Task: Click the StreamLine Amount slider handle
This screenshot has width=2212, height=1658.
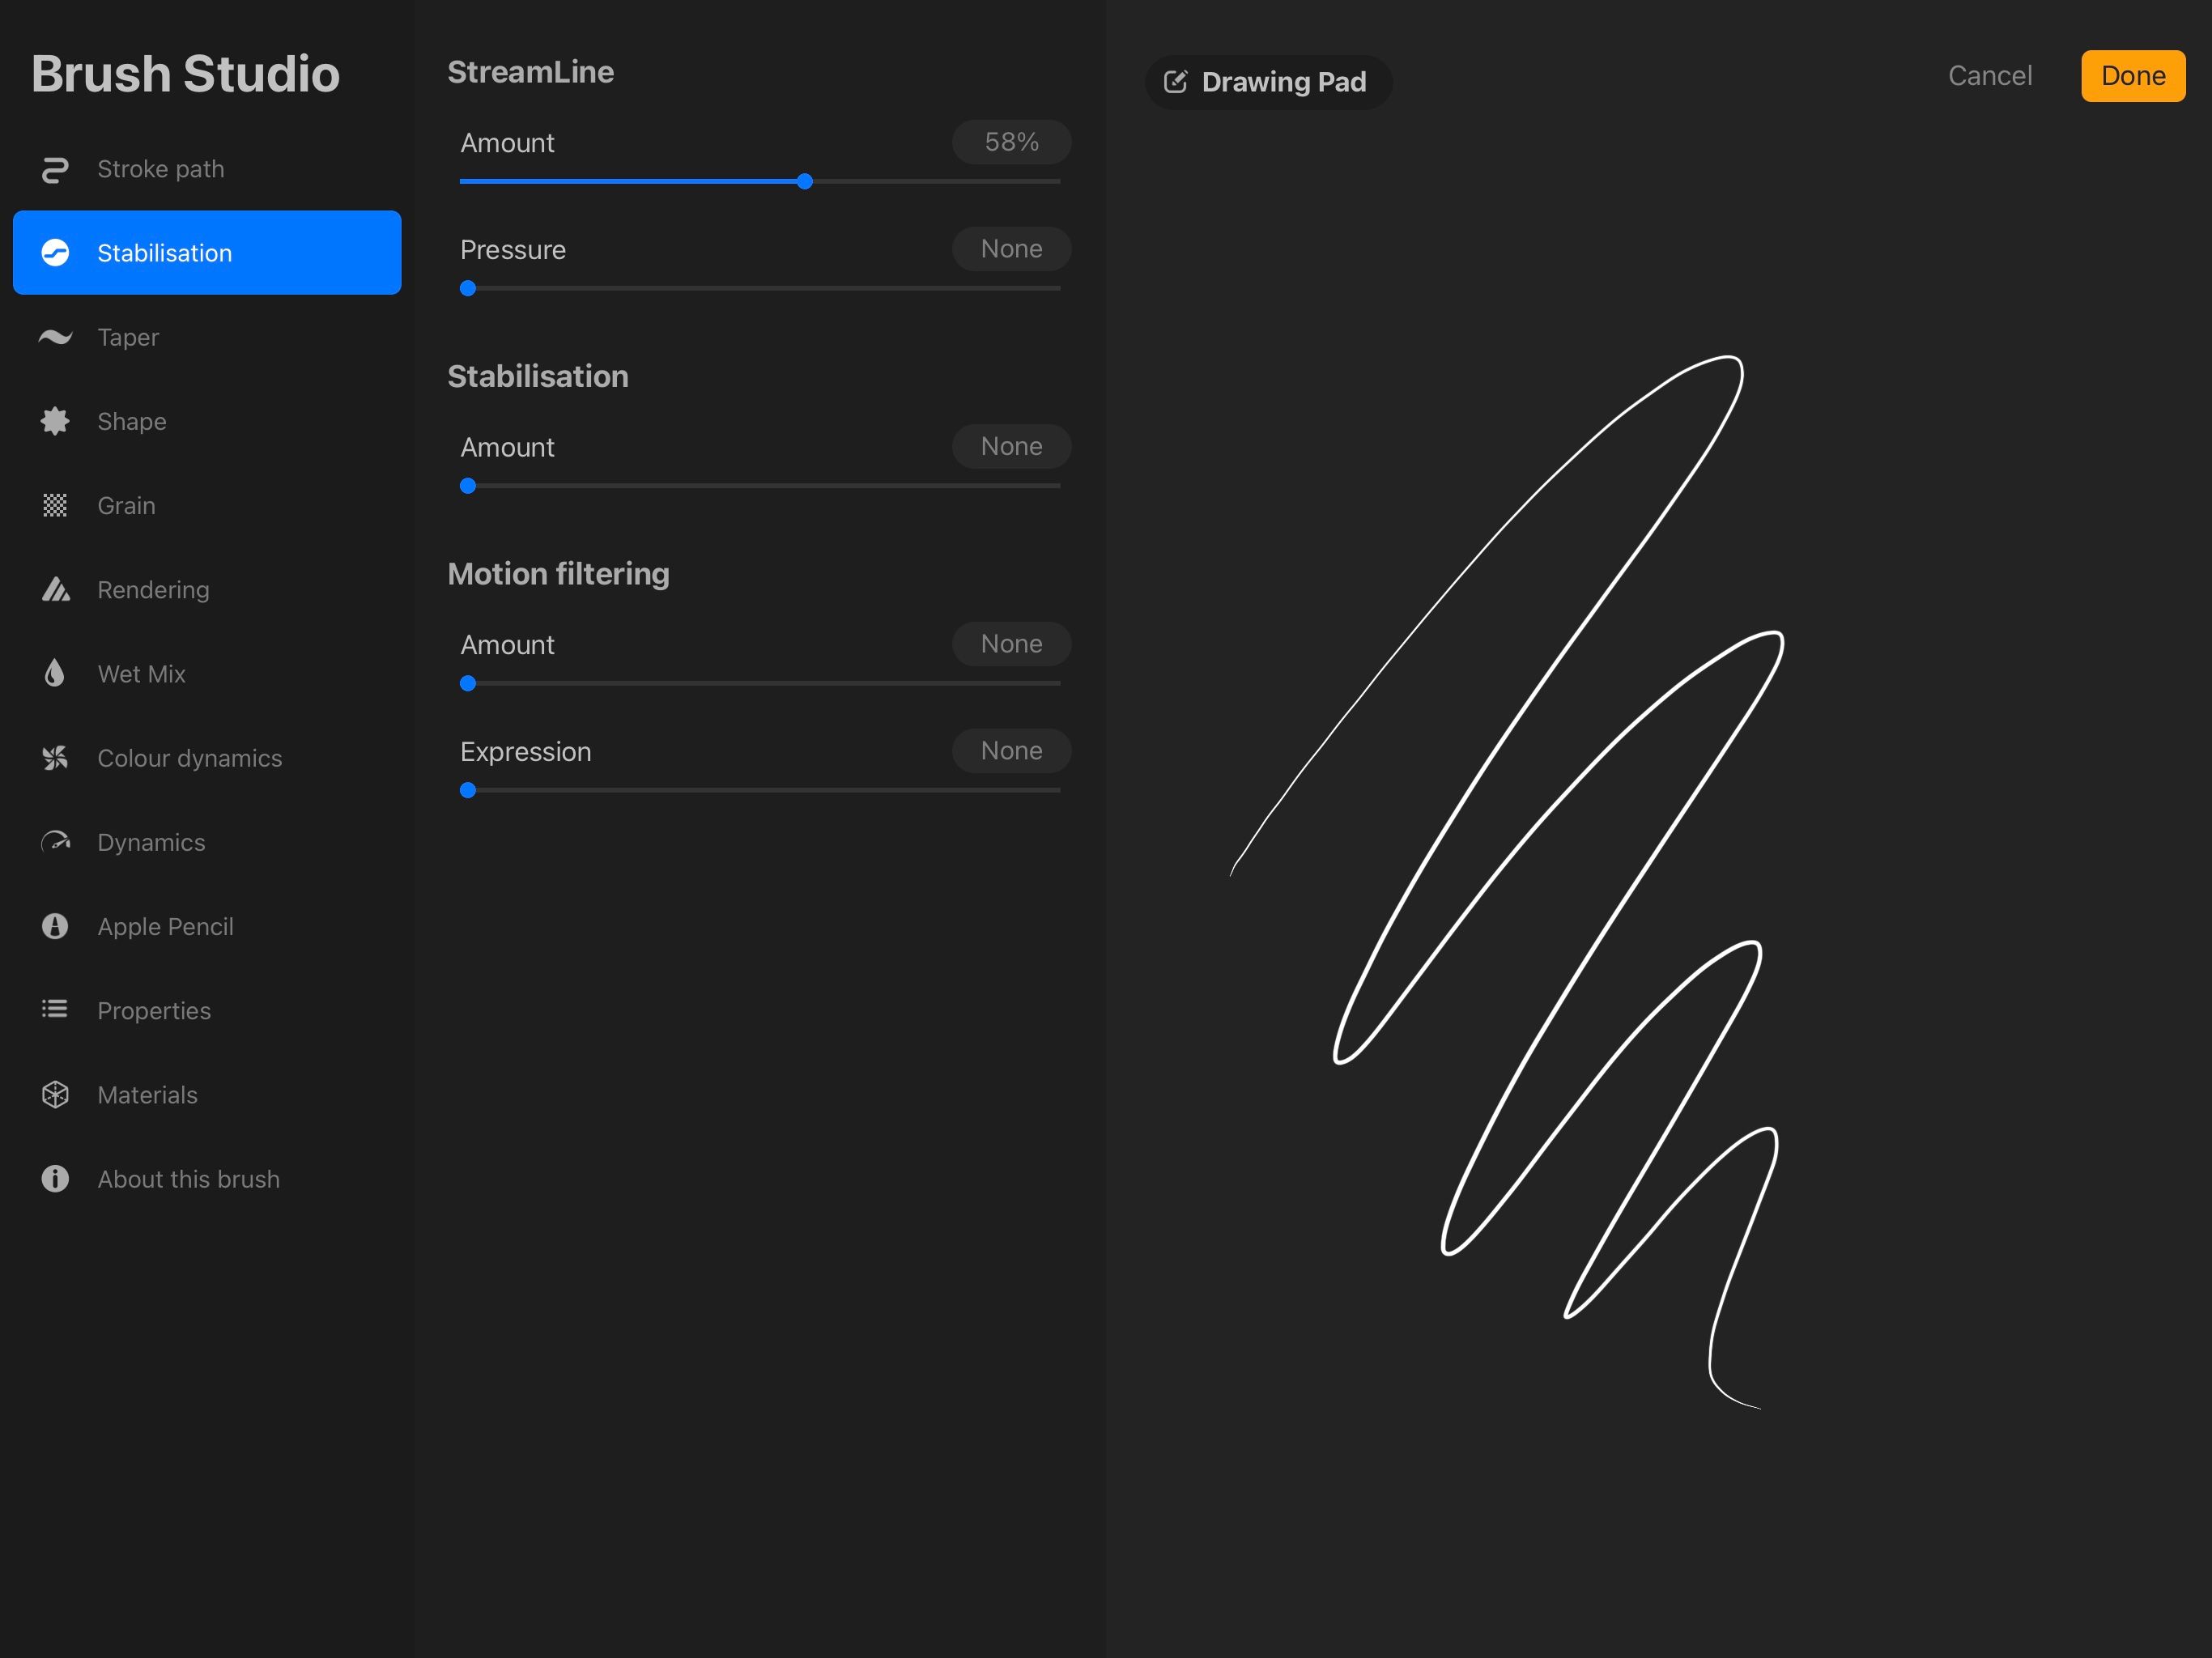Action: pyautogui.click(x=805, y=181)
